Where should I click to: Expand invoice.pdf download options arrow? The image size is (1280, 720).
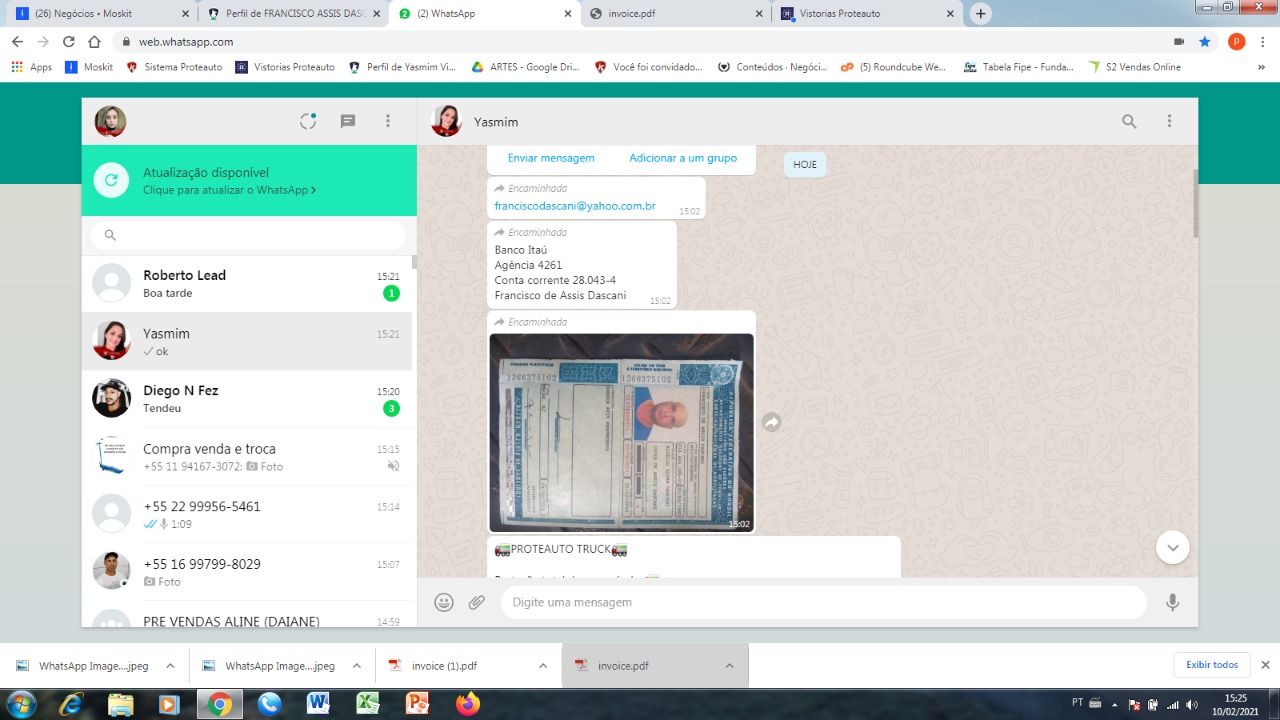[x=729, y=666]
